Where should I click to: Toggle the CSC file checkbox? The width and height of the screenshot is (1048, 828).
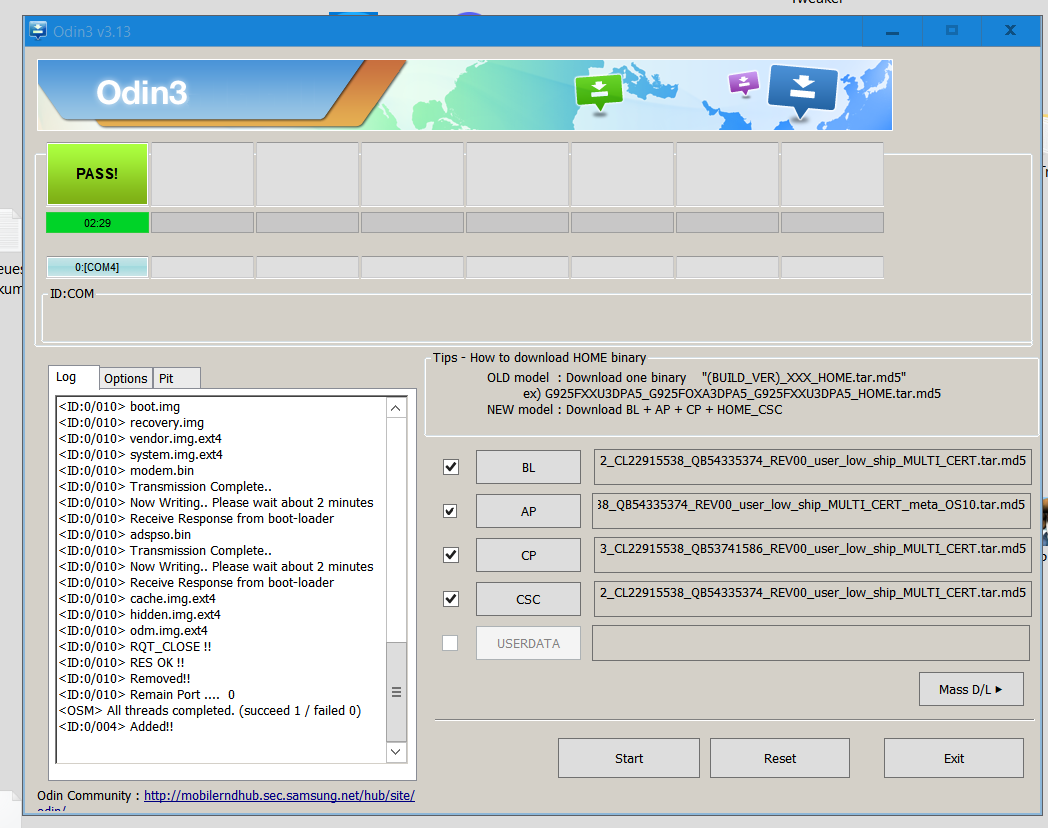click(x=451, y=599)
